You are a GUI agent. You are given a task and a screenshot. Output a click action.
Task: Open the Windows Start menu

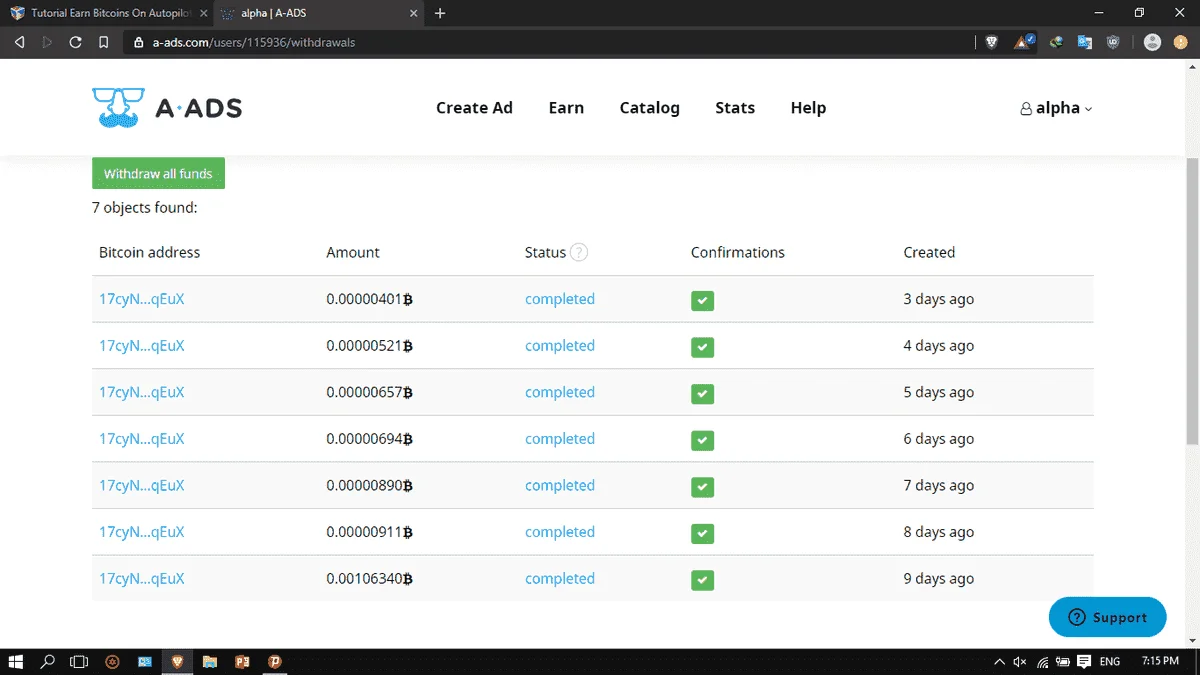pyautogui.click(x=16, y=661)
